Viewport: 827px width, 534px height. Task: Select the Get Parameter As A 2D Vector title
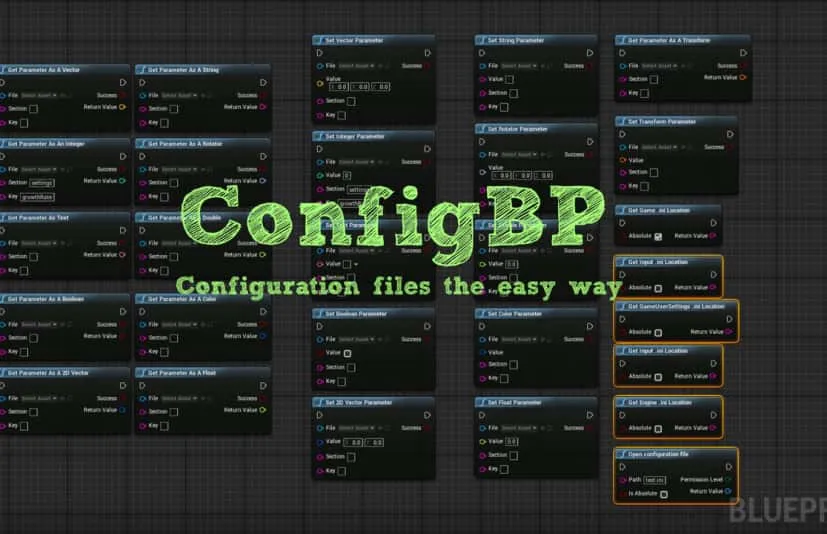[x=48, y=373]
